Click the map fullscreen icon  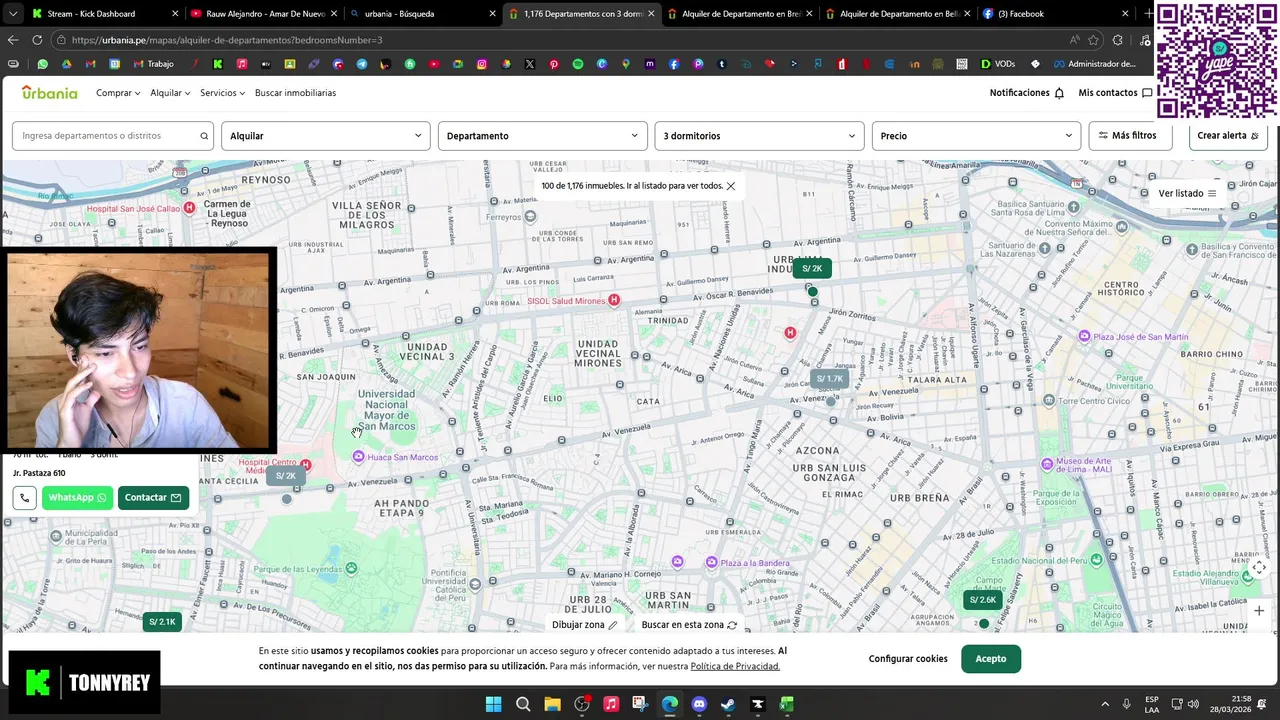pyautogui.click(x=1259, y=568)
